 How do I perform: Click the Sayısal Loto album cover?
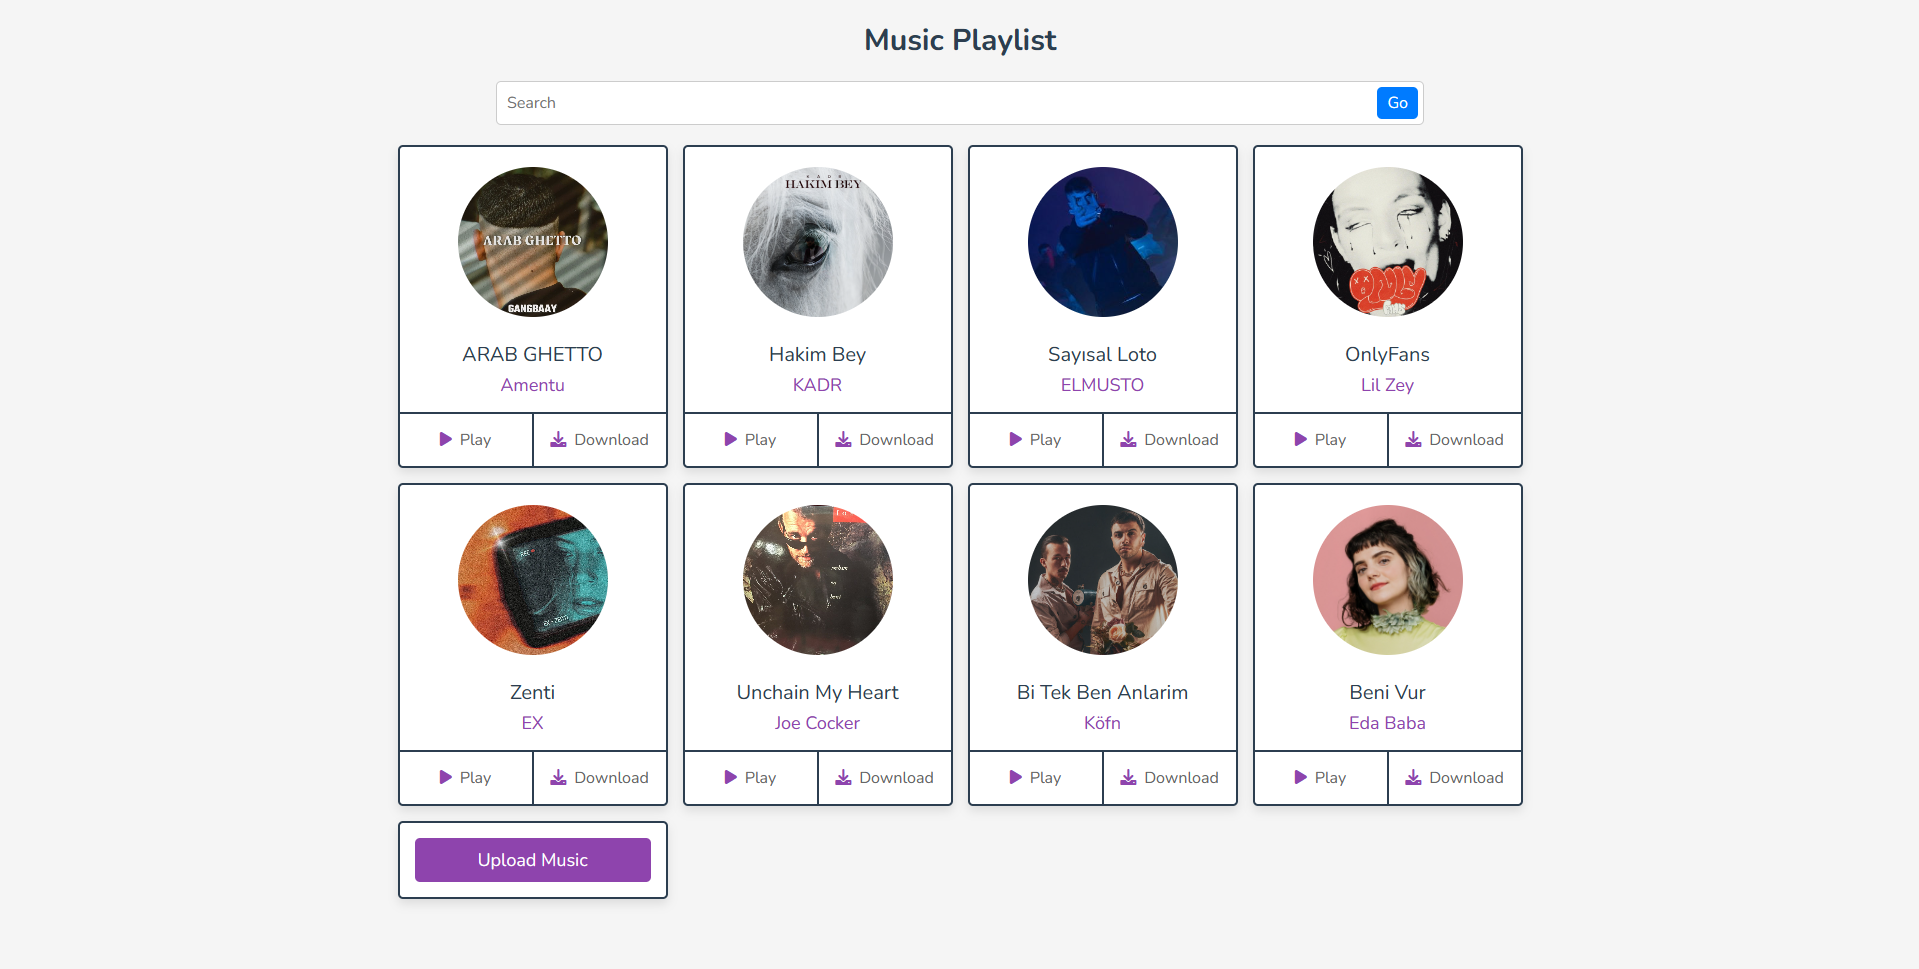pos(1102,241)
